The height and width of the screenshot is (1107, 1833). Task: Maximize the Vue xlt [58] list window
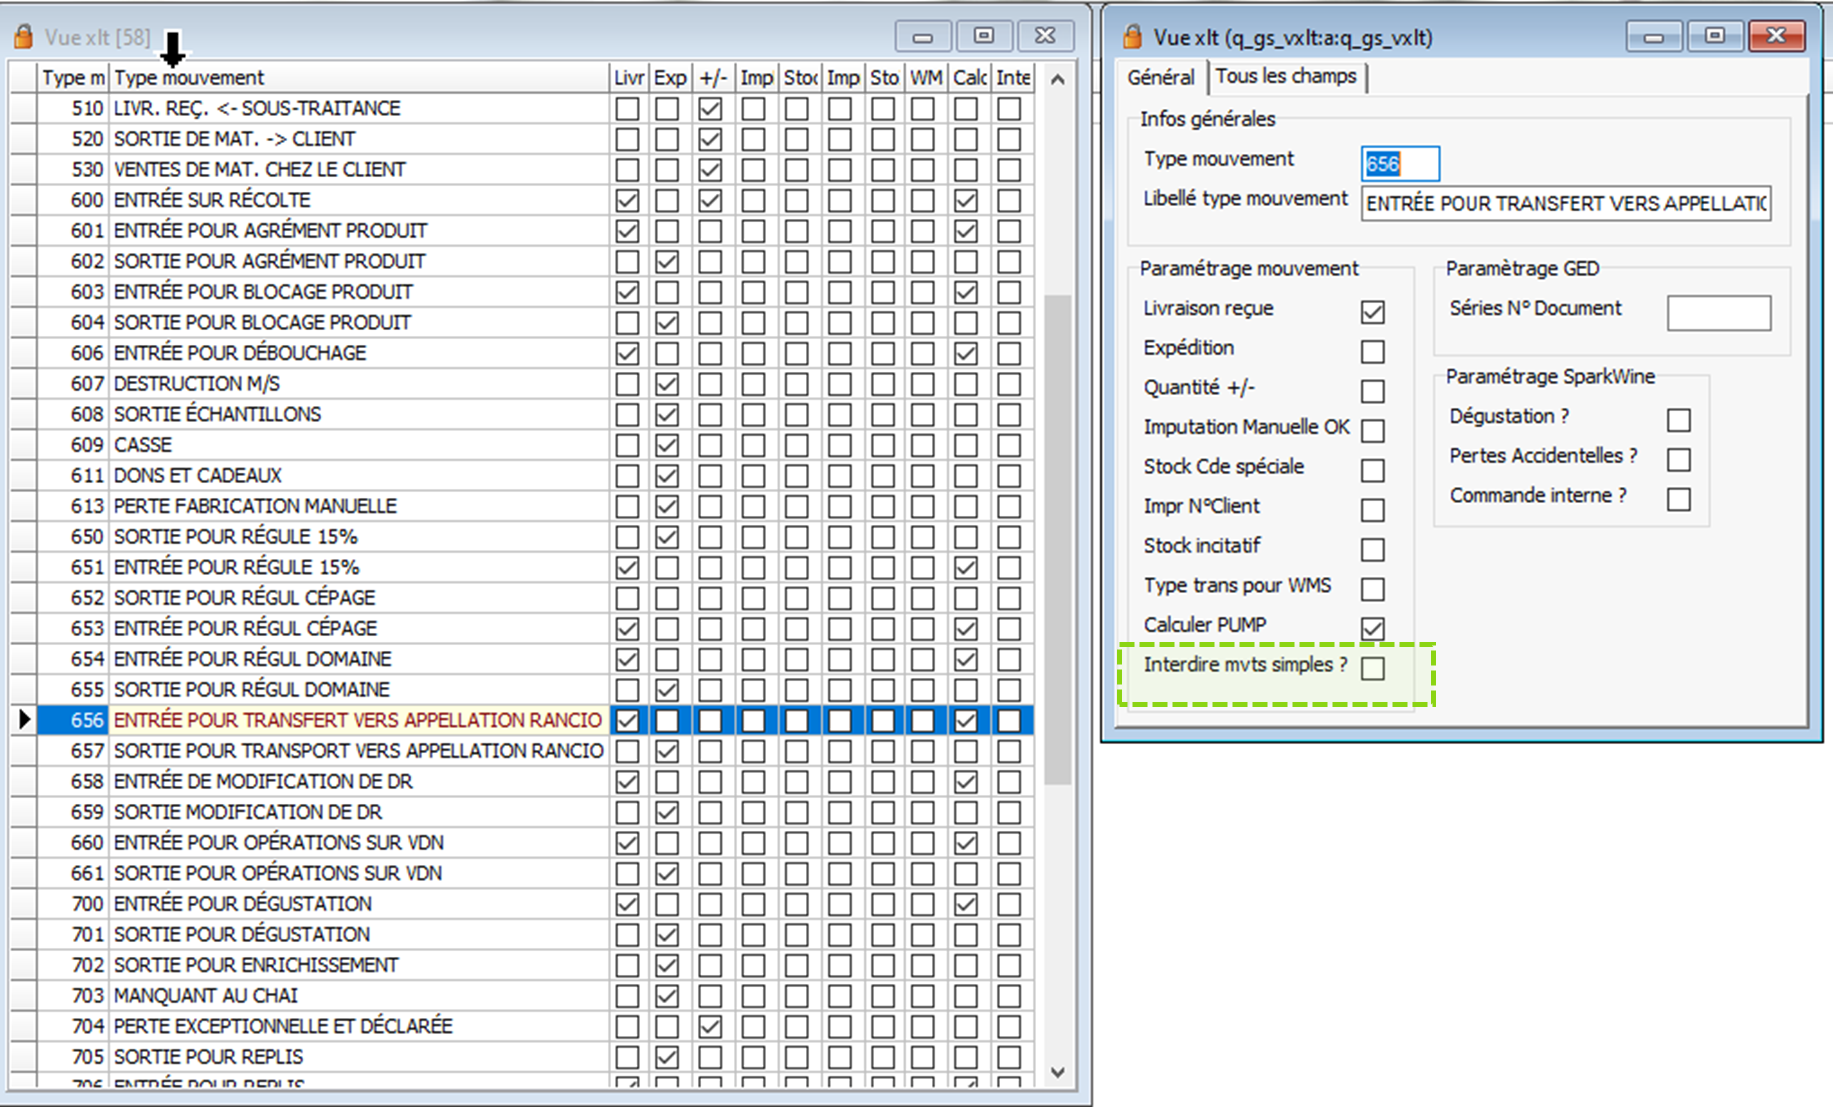[984, 36]
